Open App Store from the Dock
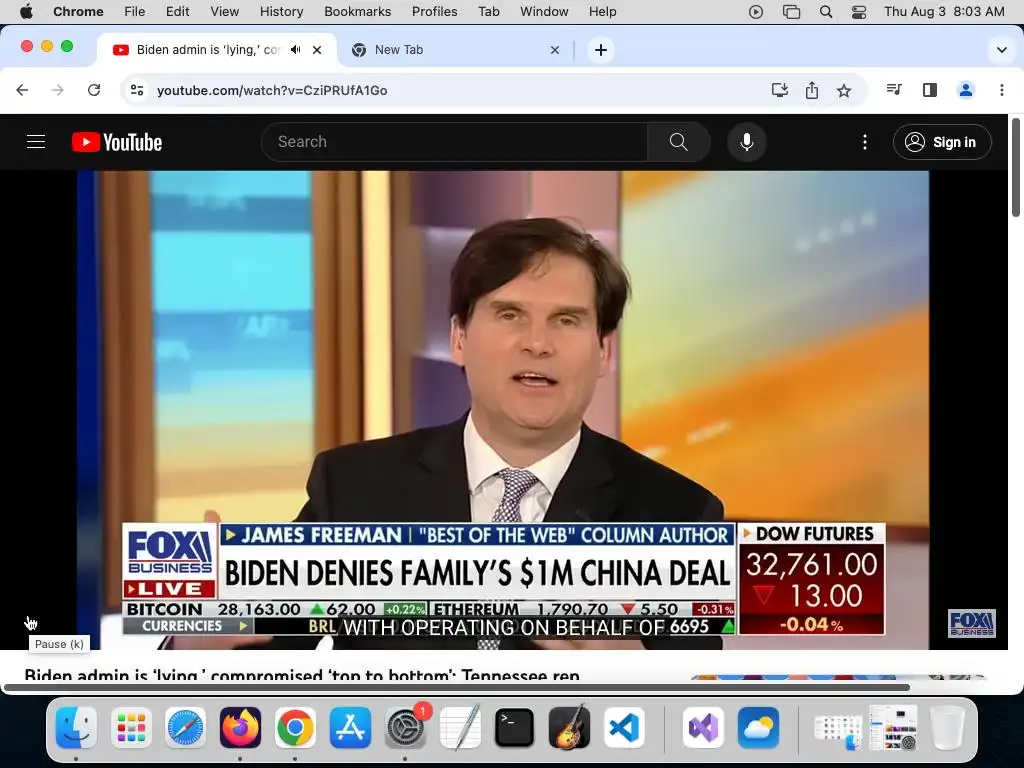Image resolution: width=1024 pixels, height=768 pixels. pyautogui.click(x=350, y=727)
